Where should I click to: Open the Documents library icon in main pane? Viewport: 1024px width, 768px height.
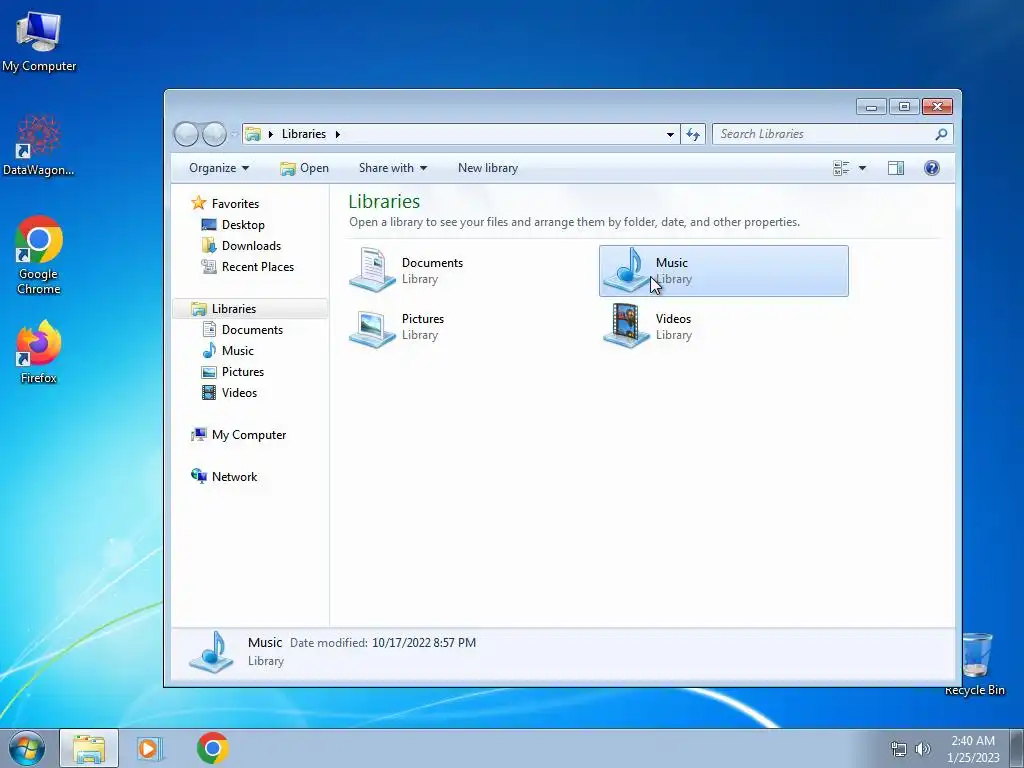[372, 270]
